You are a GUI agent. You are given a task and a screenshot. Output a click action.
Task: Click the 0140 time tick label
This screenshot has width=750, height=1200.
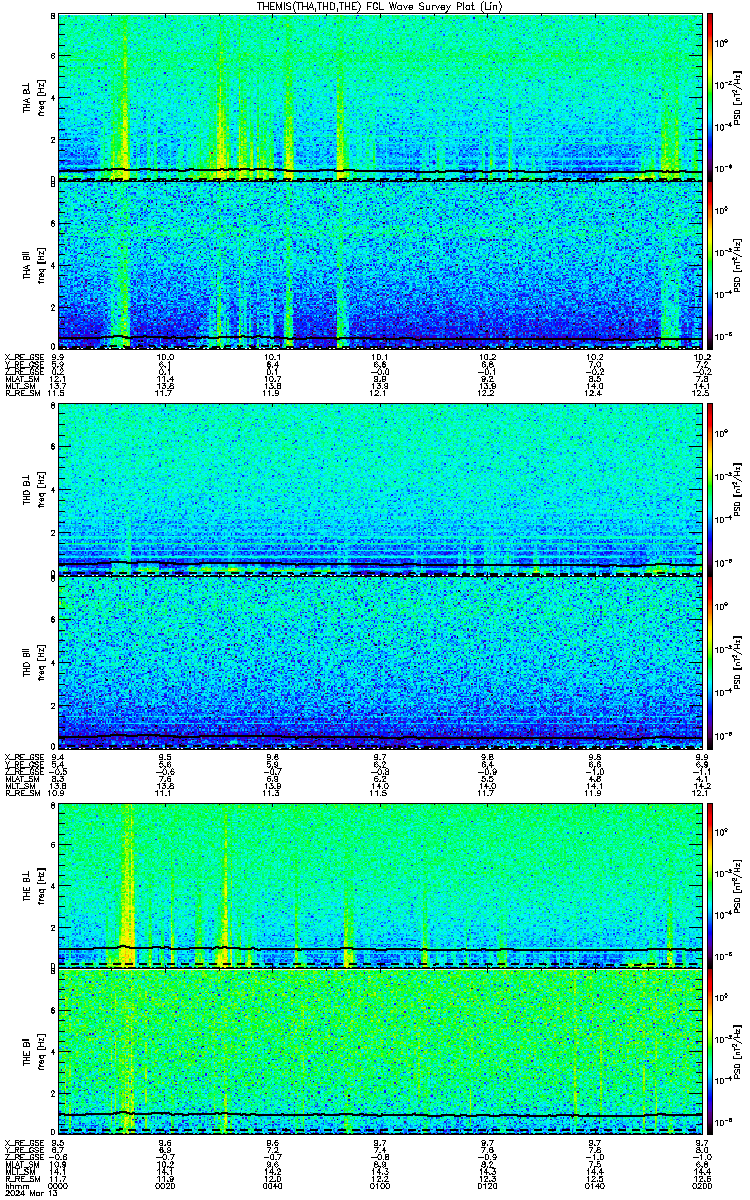[594, 1188]
